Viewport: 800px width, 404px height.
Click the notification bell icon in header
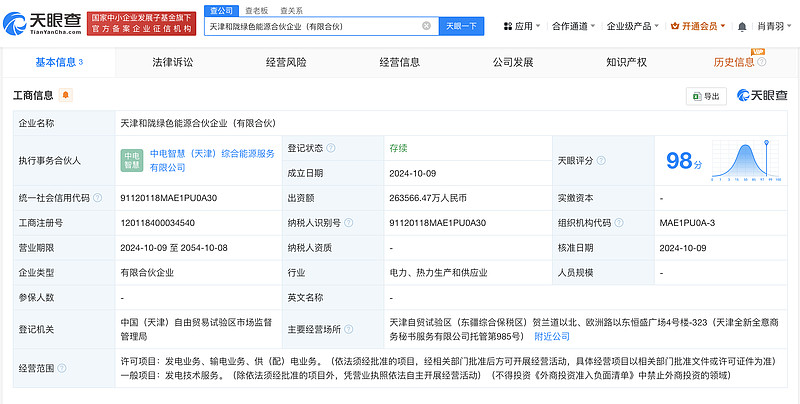coord(742,27)
